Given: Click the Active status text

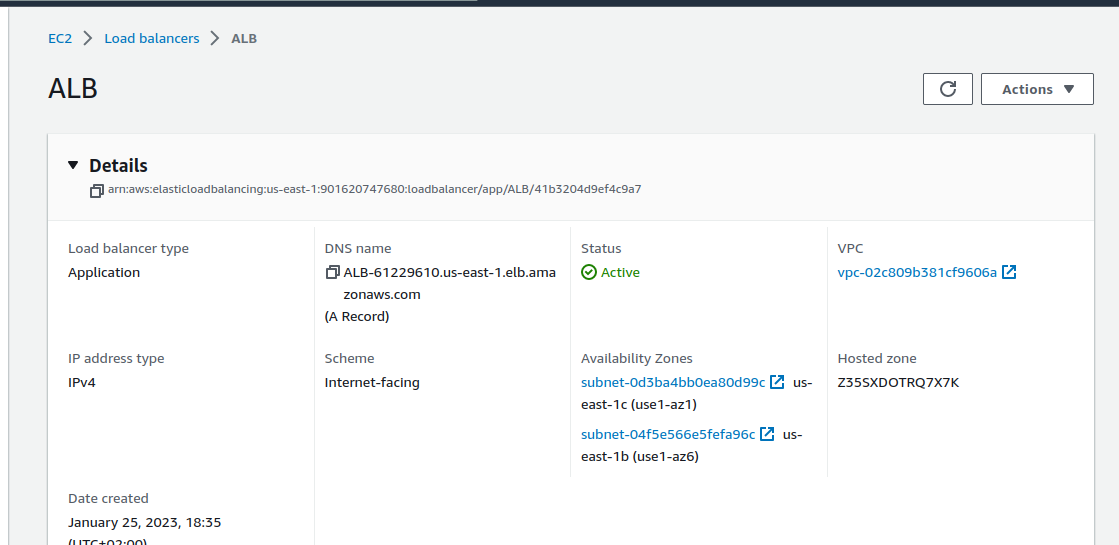Looking at the screenshot, I should pyautogui.click(x=620, y=272).
